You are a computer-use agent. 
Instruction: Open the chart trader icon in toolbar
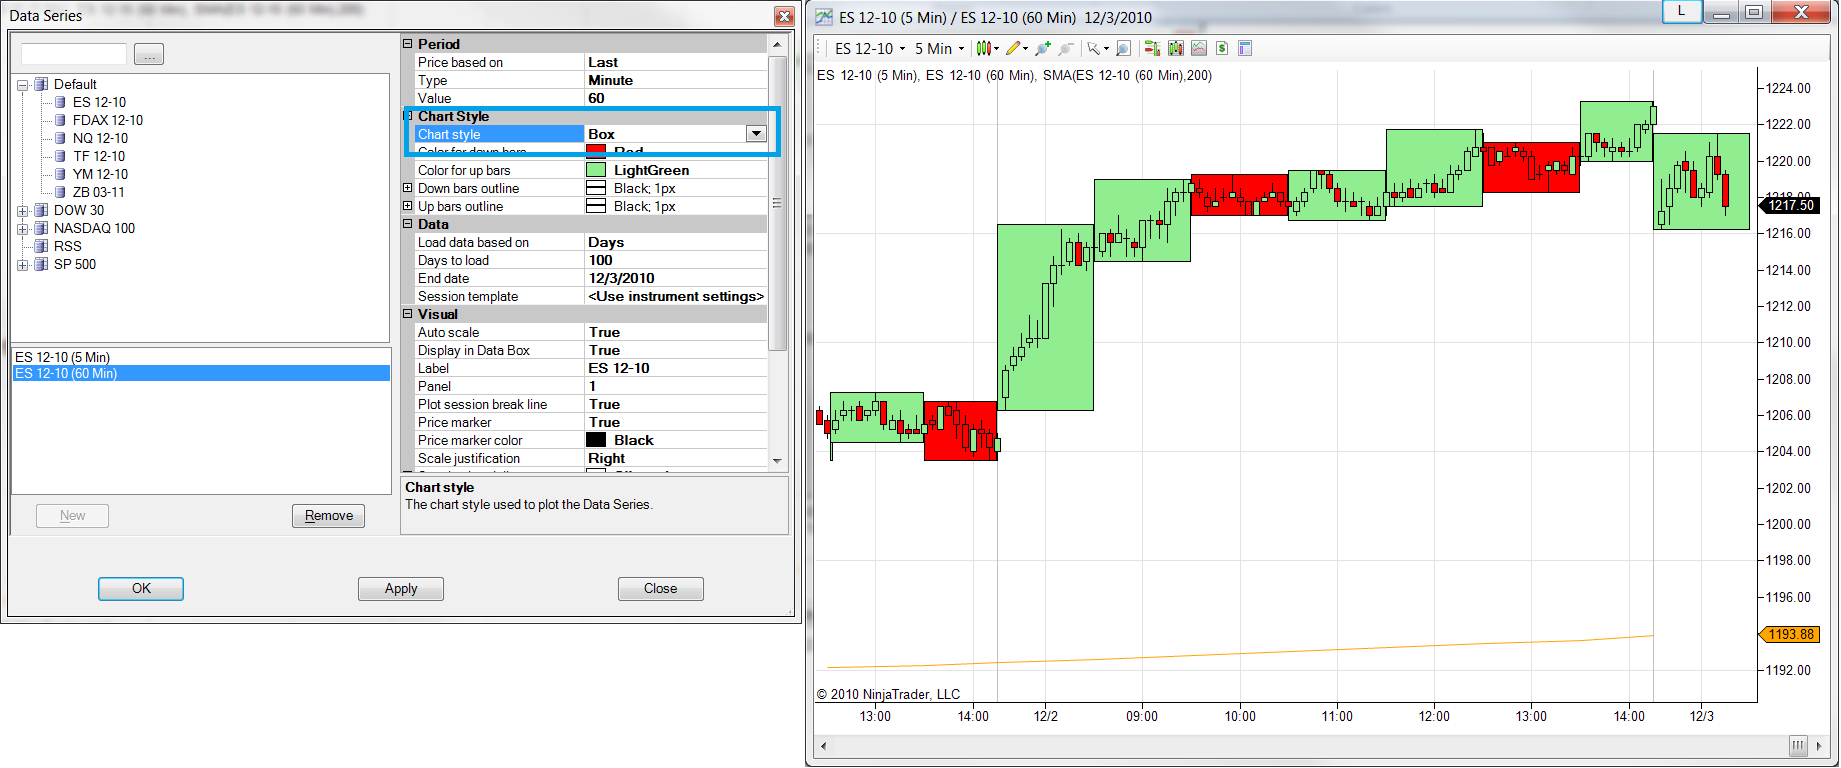[x=1152, y=48]
